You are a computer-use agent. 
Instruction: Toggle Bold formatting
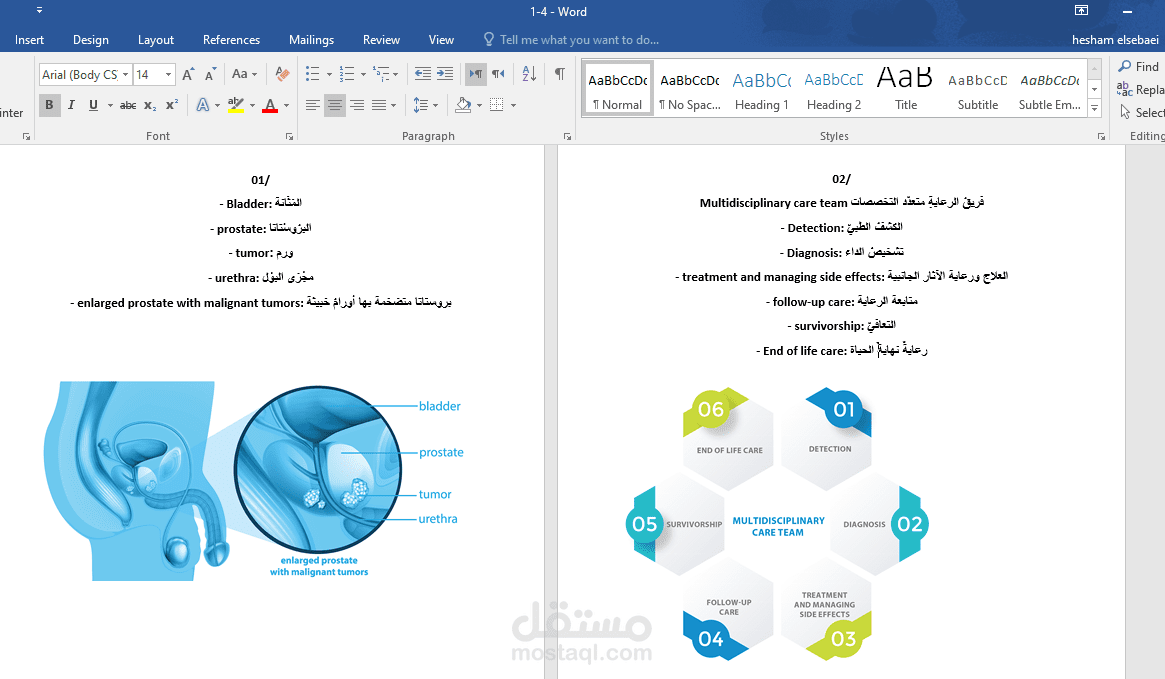49,105
